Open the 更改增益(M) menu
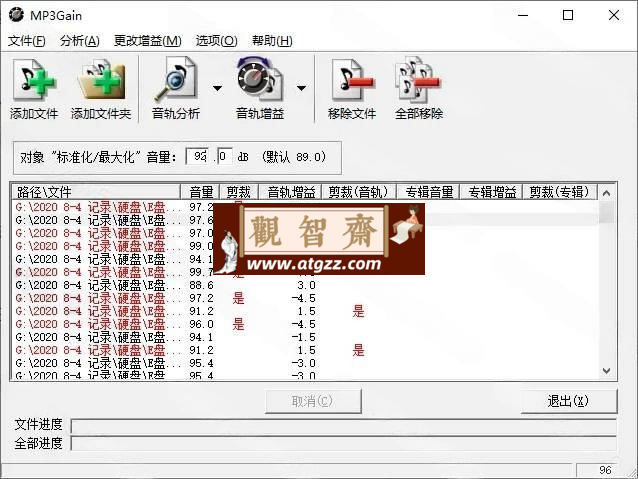 pyautogui.click(x=148, y=41)
